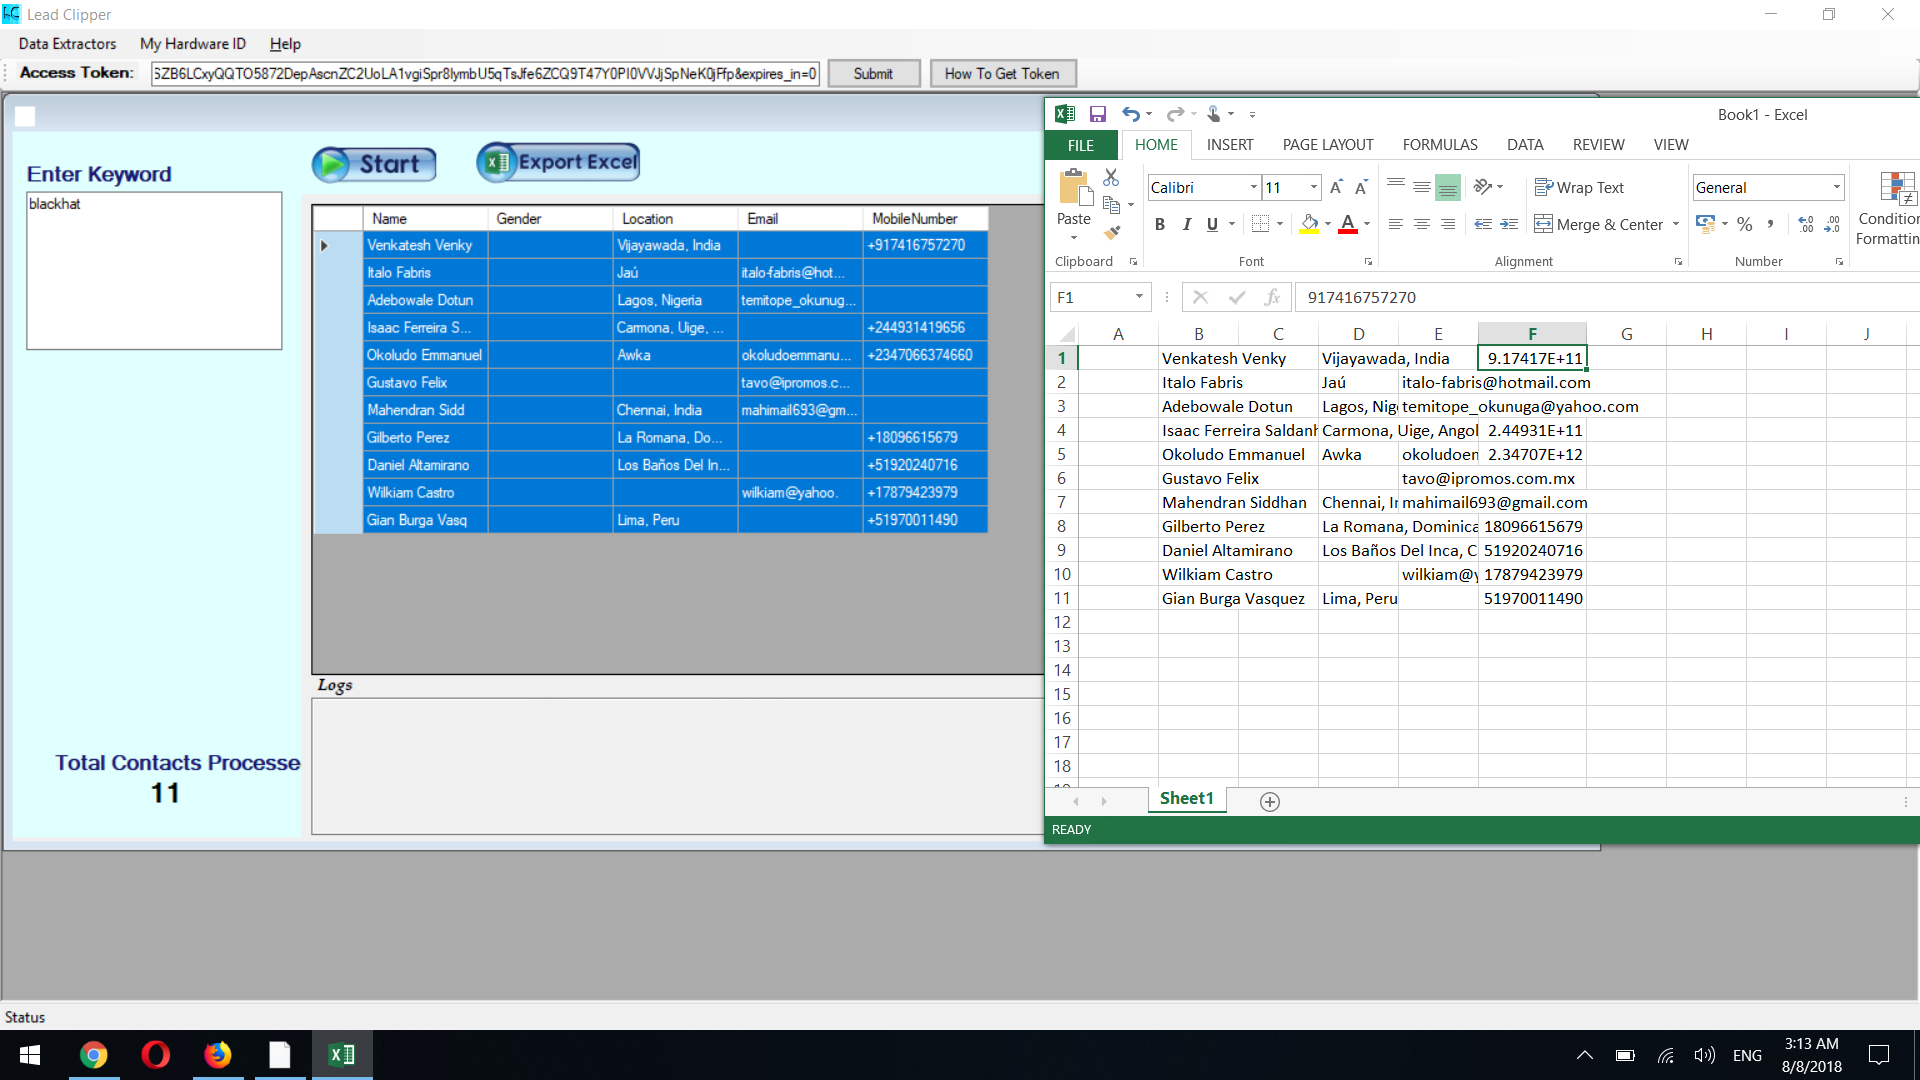The image size is (1920, 1080).
Task: Open the font color palette arrow
Action: tap(1366, 224)
